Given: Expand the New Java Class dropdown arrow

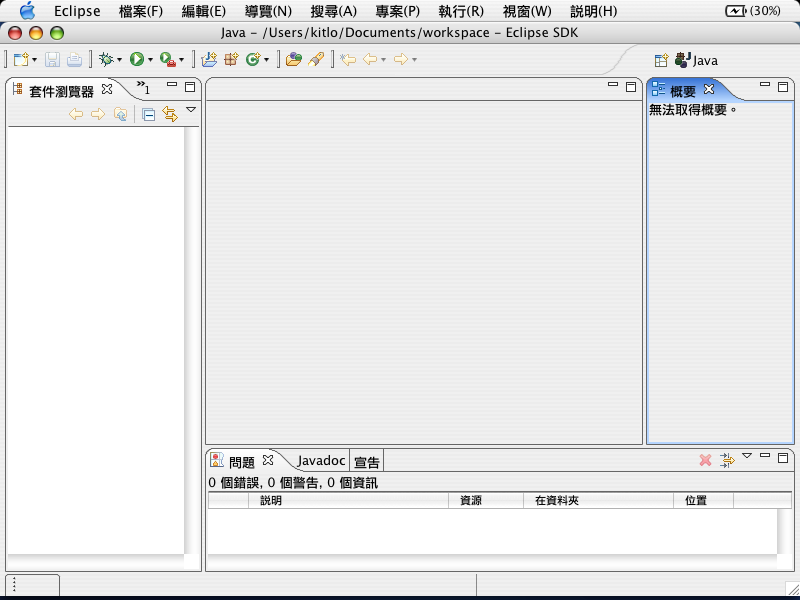Looking at the screenshot, I should [266, 60].
